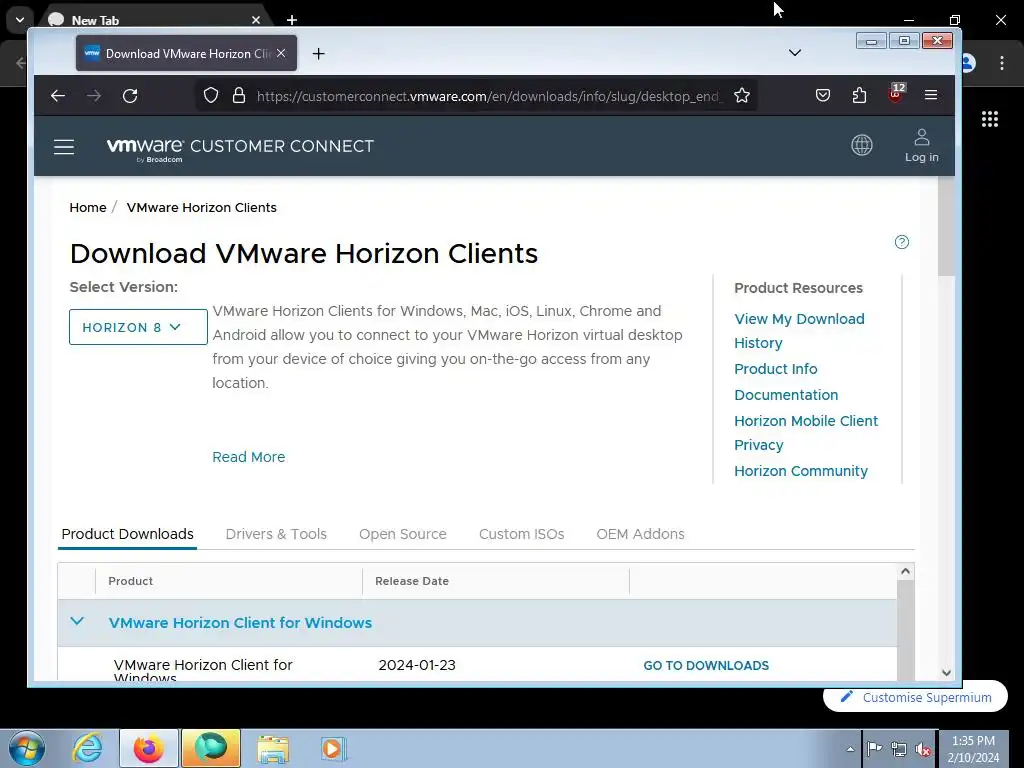The image size is (1024, 768).
Task: Go to Home breadcrumb
Action: coord(88,208)
